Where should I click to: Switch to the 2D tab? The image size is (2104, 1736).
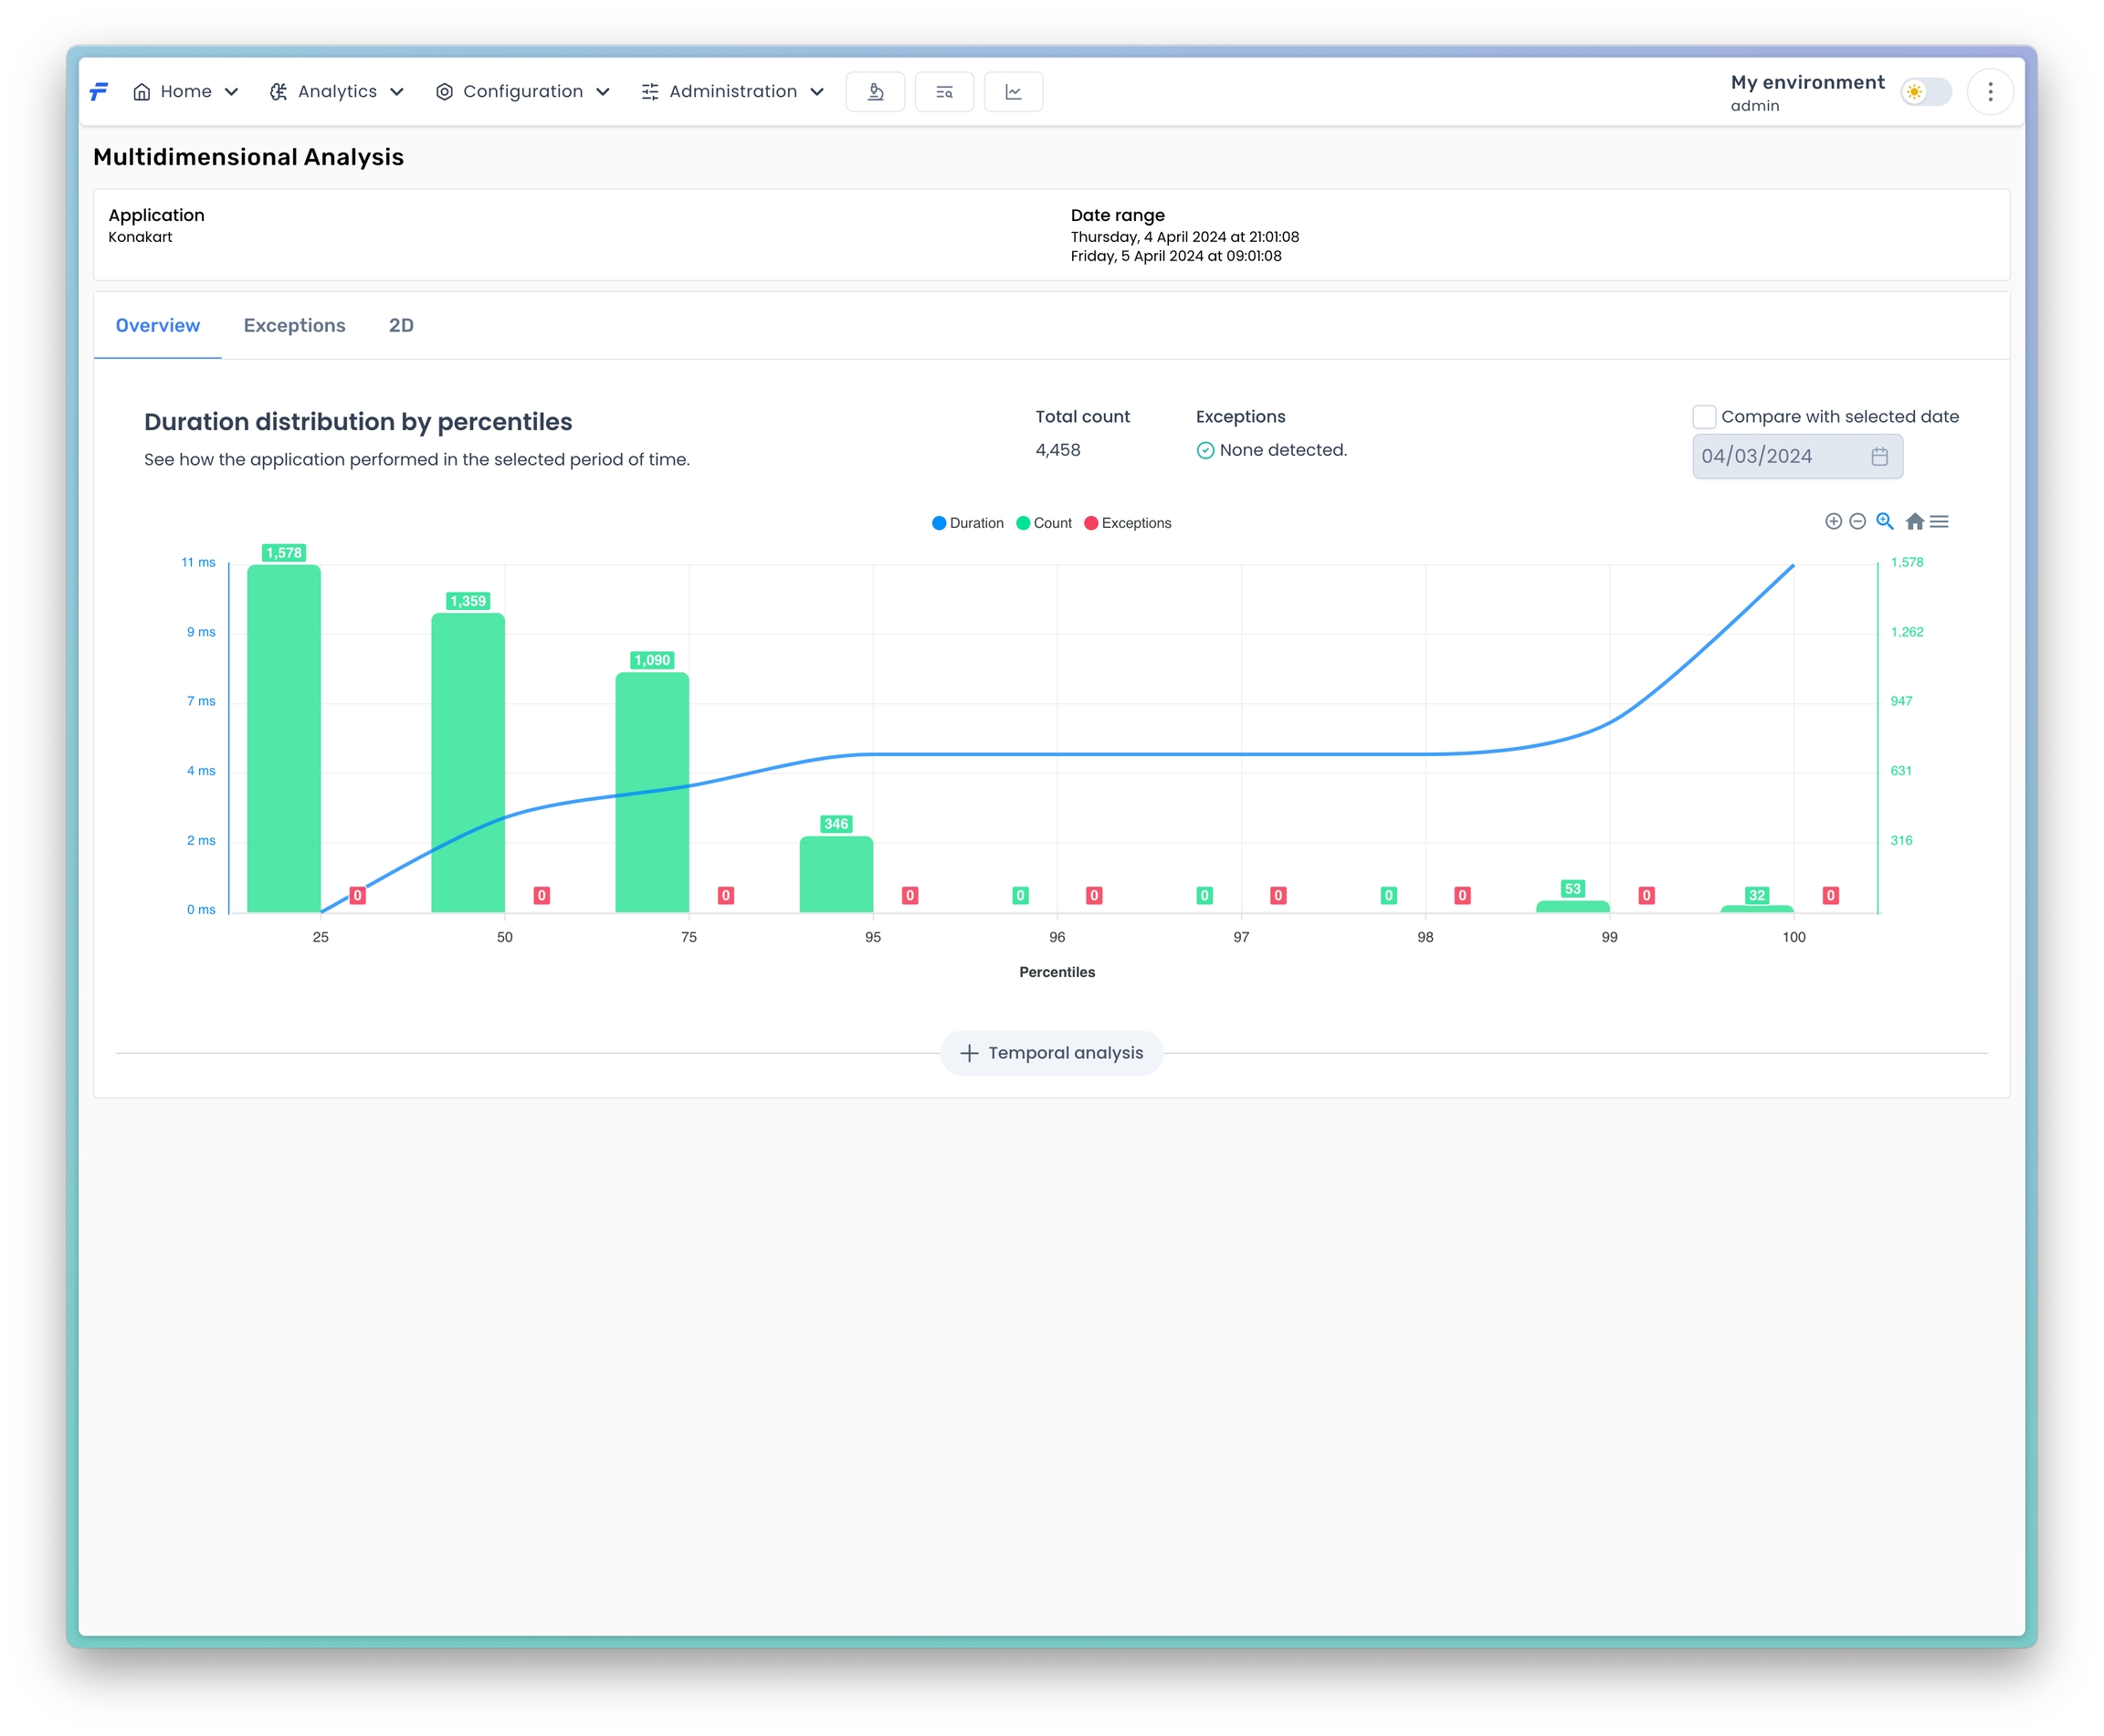tap(401, 326)
